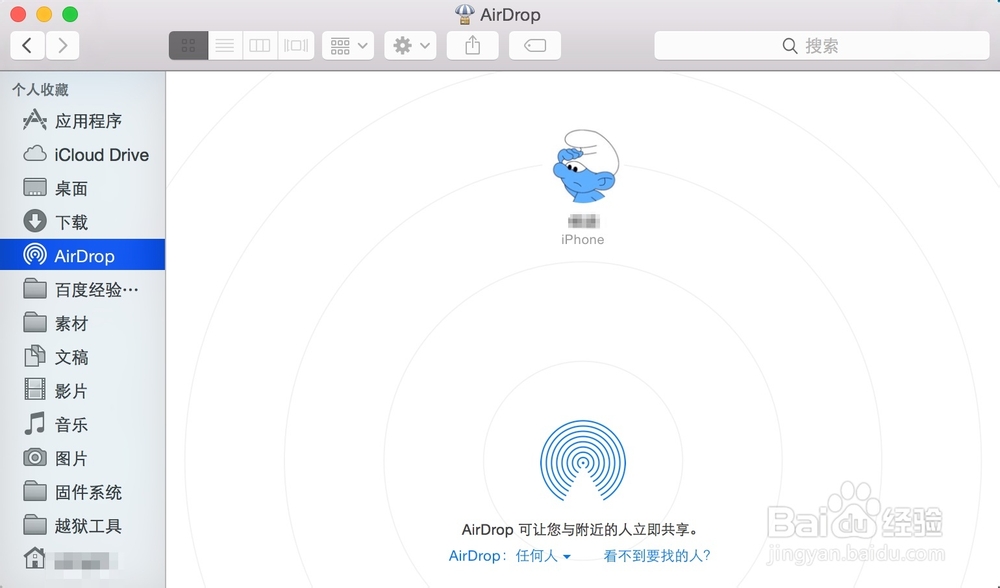This screenshot has height=588, width=1000.
Task: Open the 素材 folder in sidebar
Action: tap(82, 323)
